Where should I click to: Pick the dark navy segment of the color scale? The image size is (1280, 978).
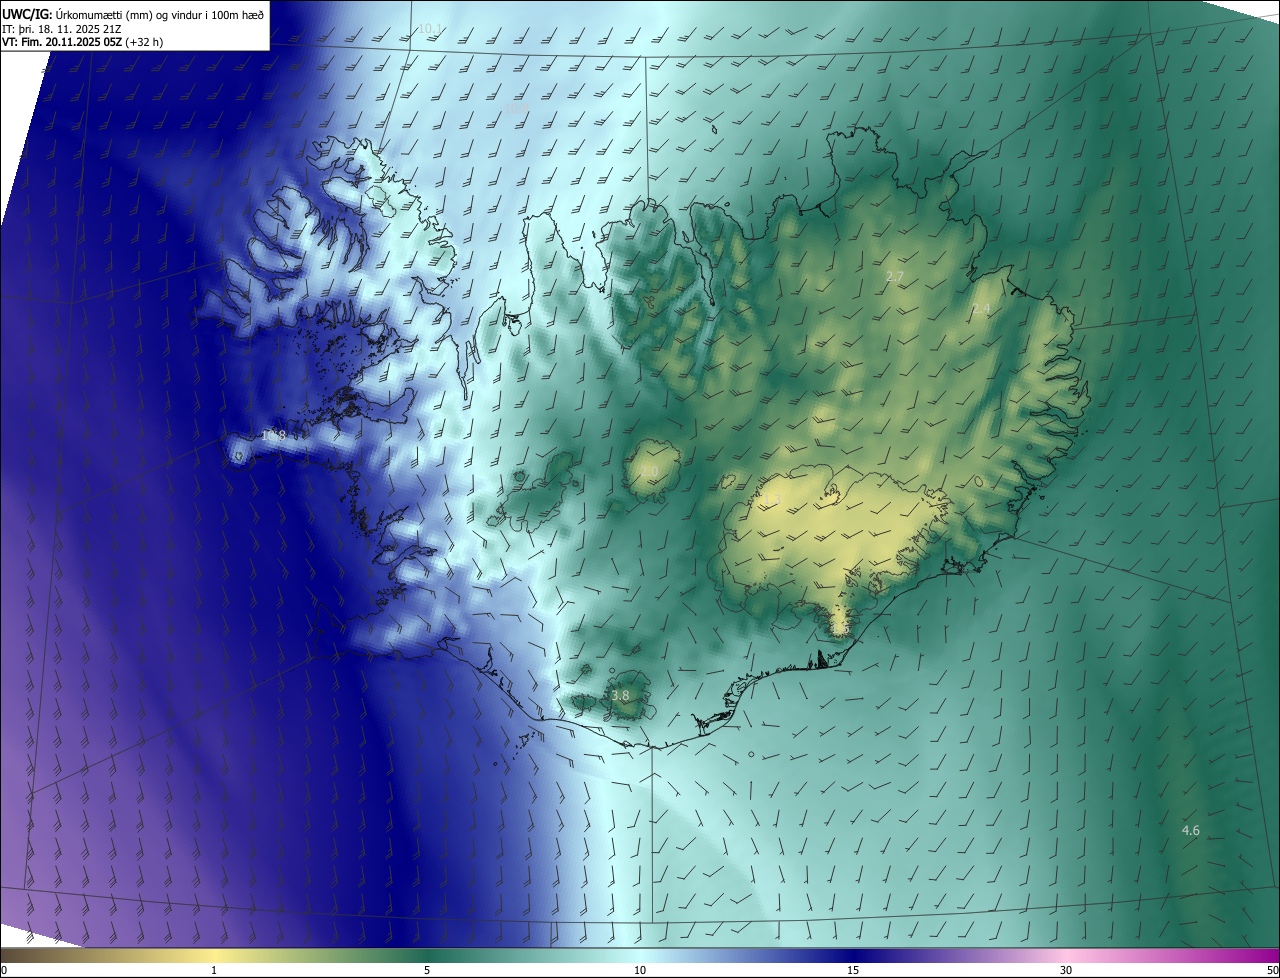(x=853, y=955)
